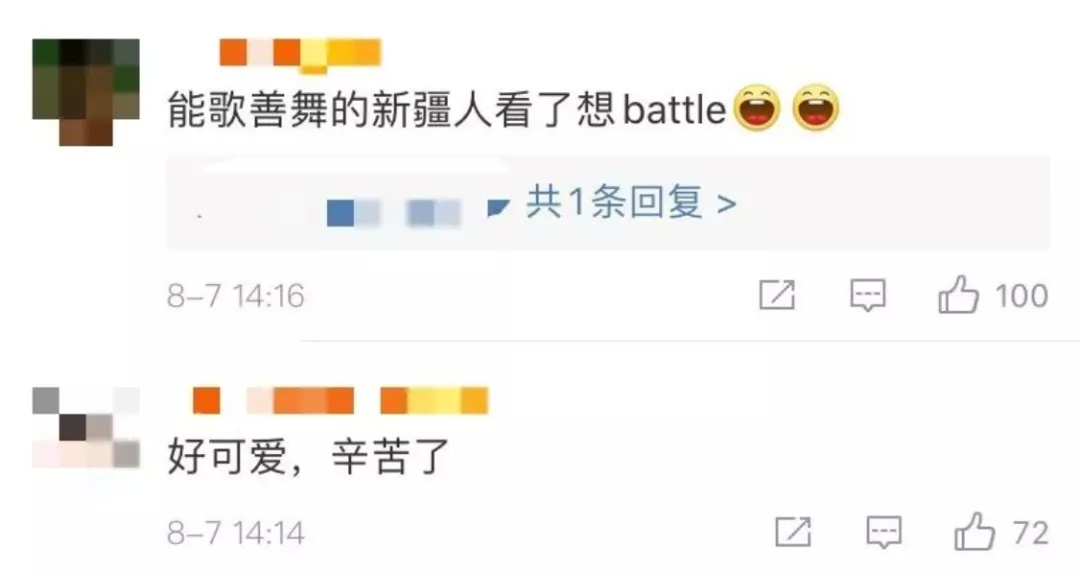Image resolution: width=1080 pixels, height=574 pixels.
Task: Open username above the 好可爱 comment
Action: coord(340,400)
